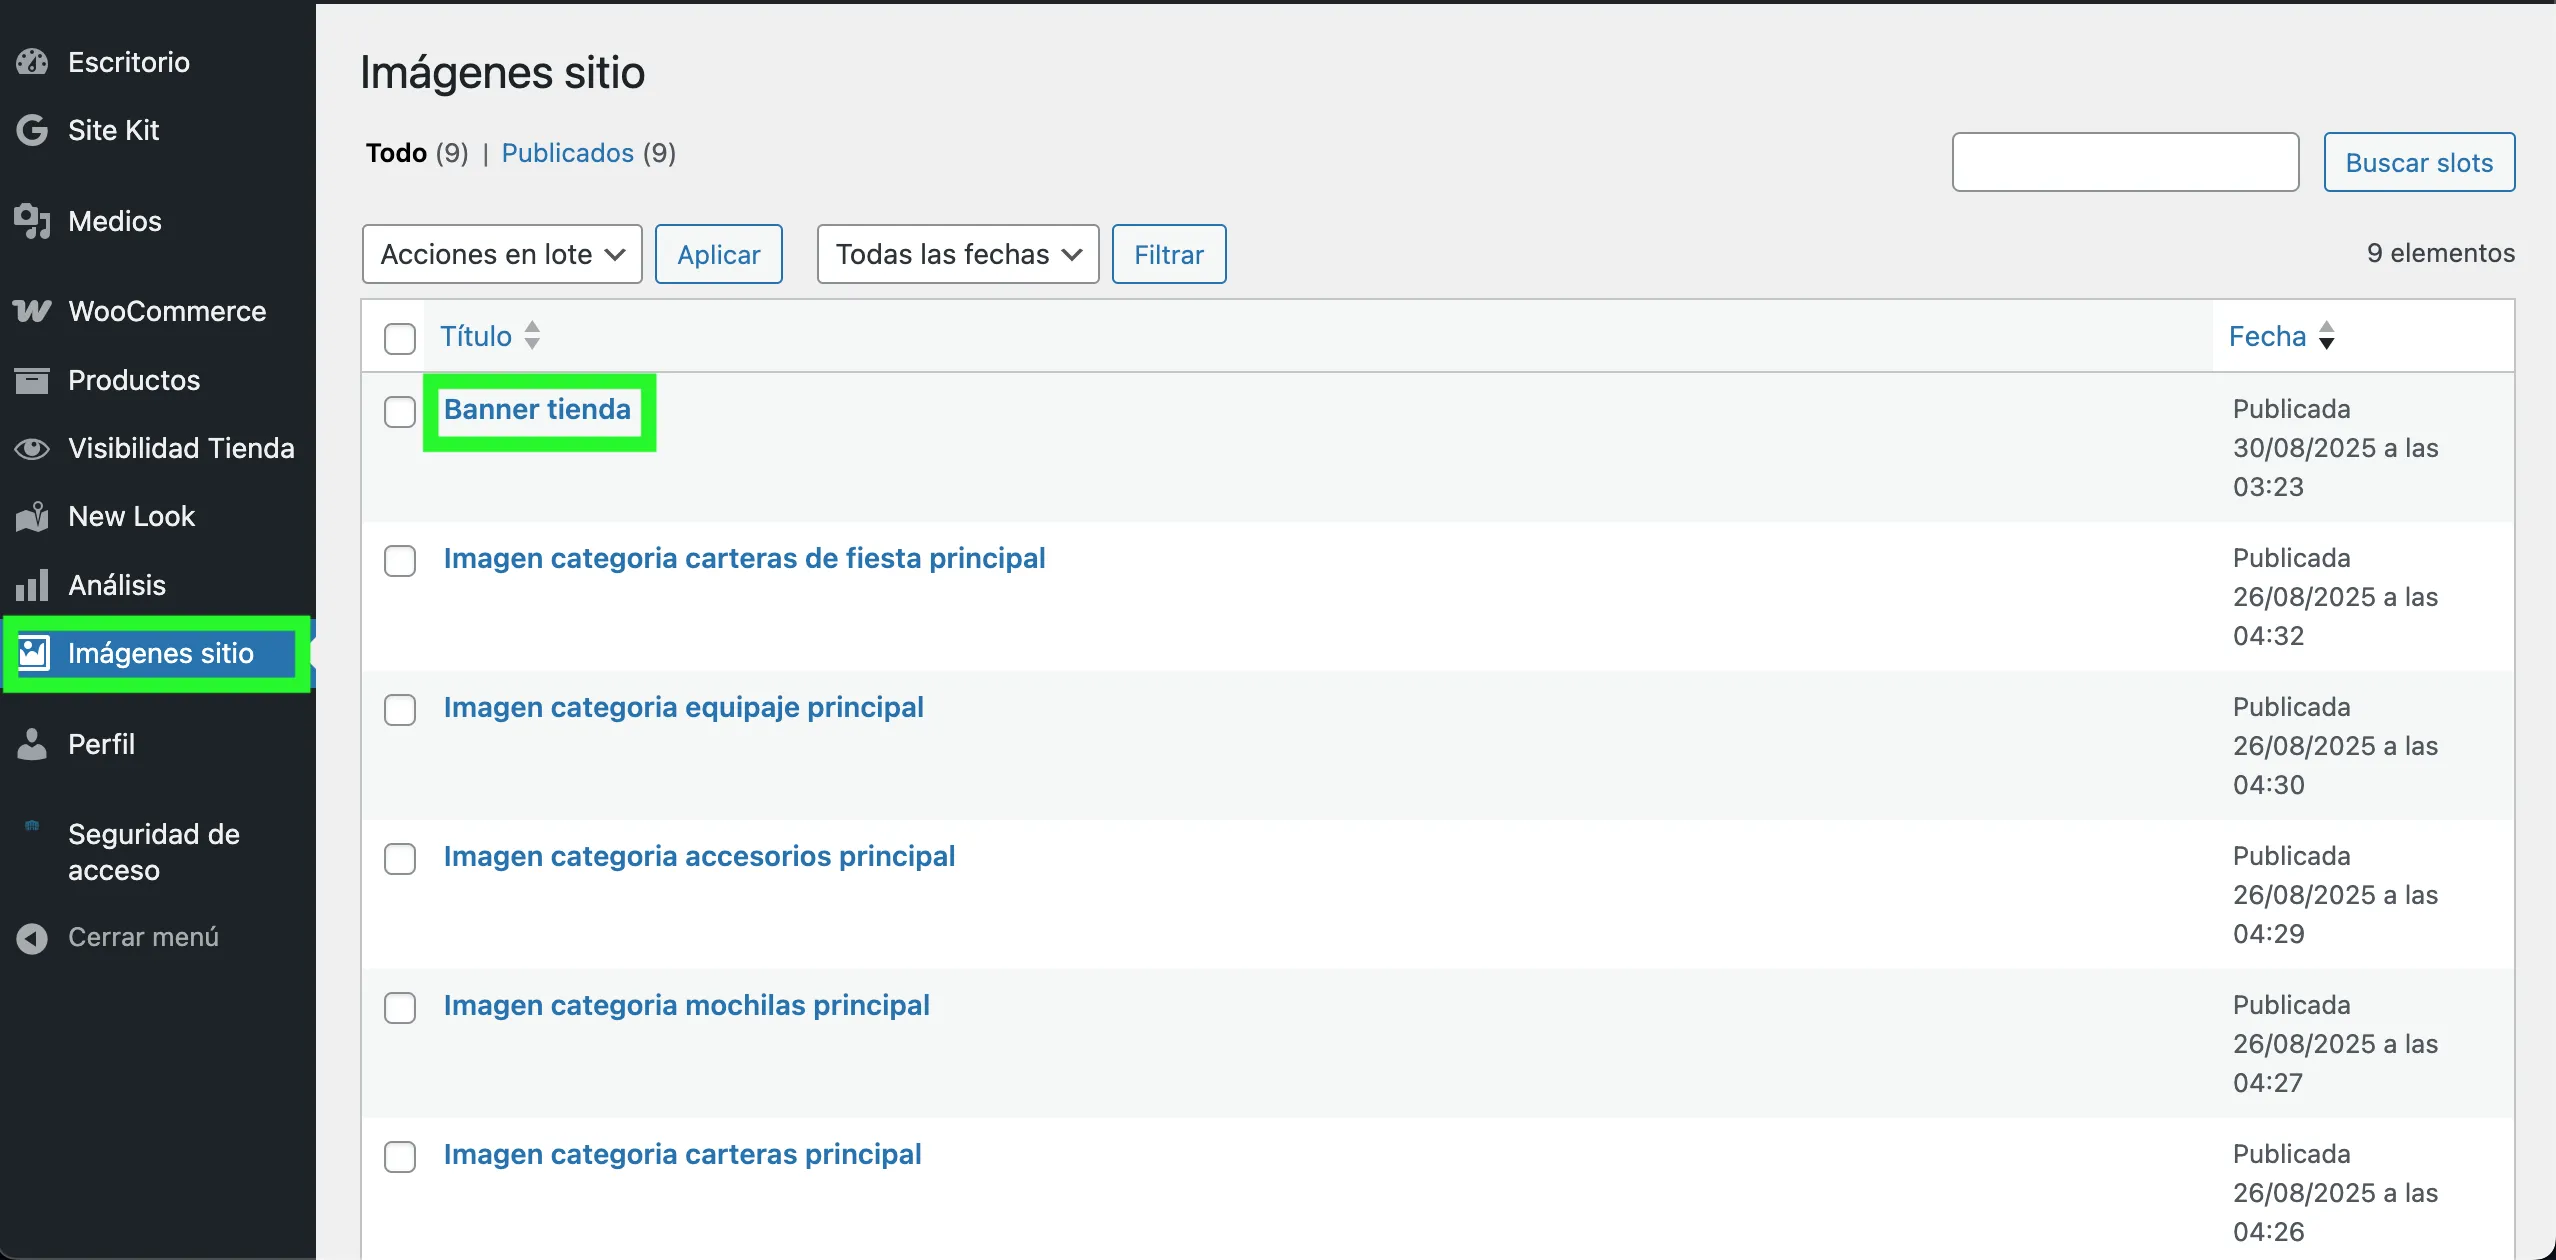Click inside the search input field

(2124, 161)
